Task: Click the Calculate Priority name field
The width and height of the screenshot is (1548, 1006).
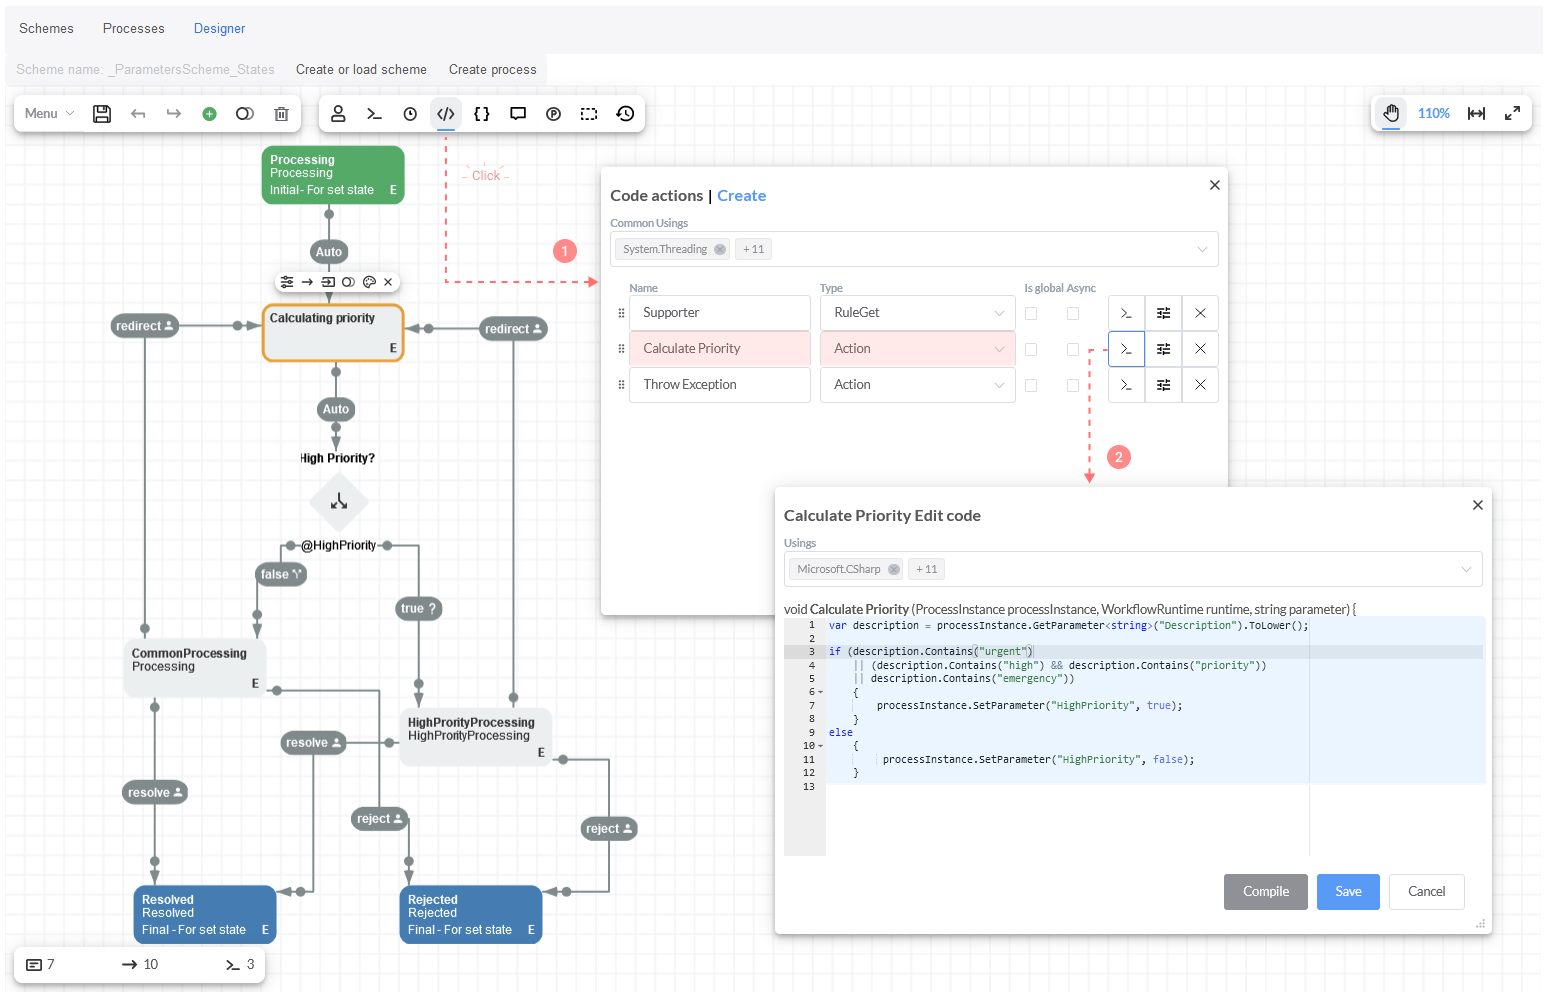Action: (719, 349)
